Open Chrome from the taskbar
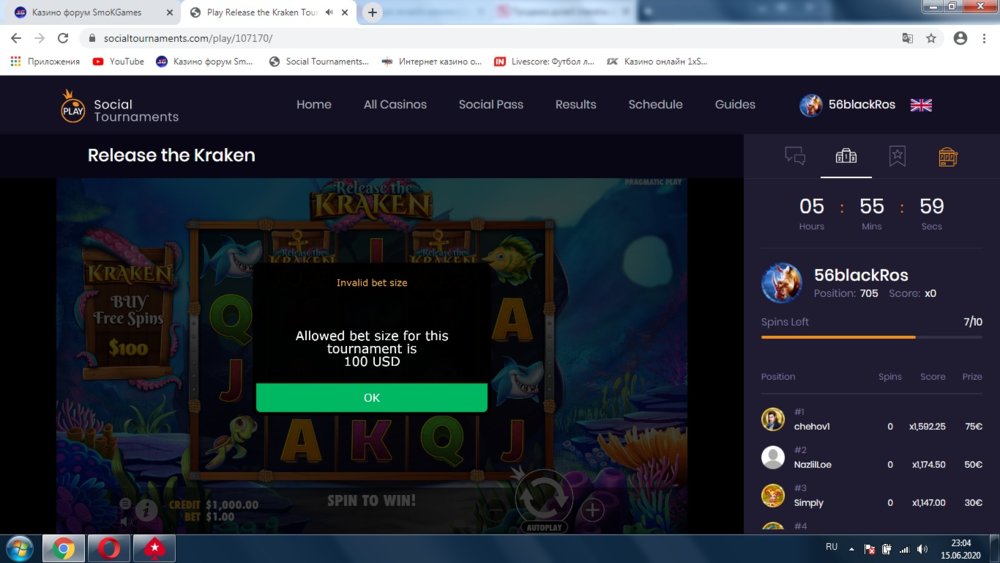 [x=63, y=548]
